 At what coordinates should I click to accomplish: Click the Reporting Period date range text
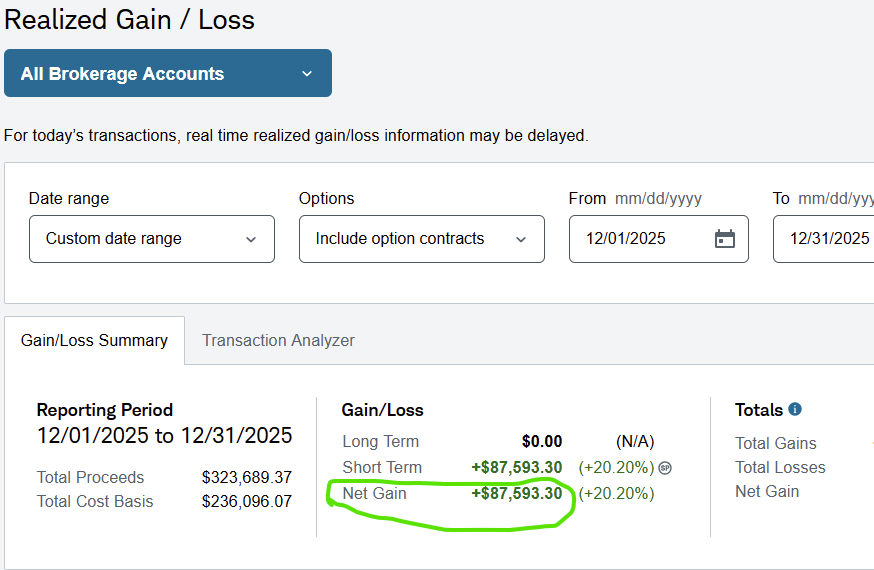(x=164, y=436)
